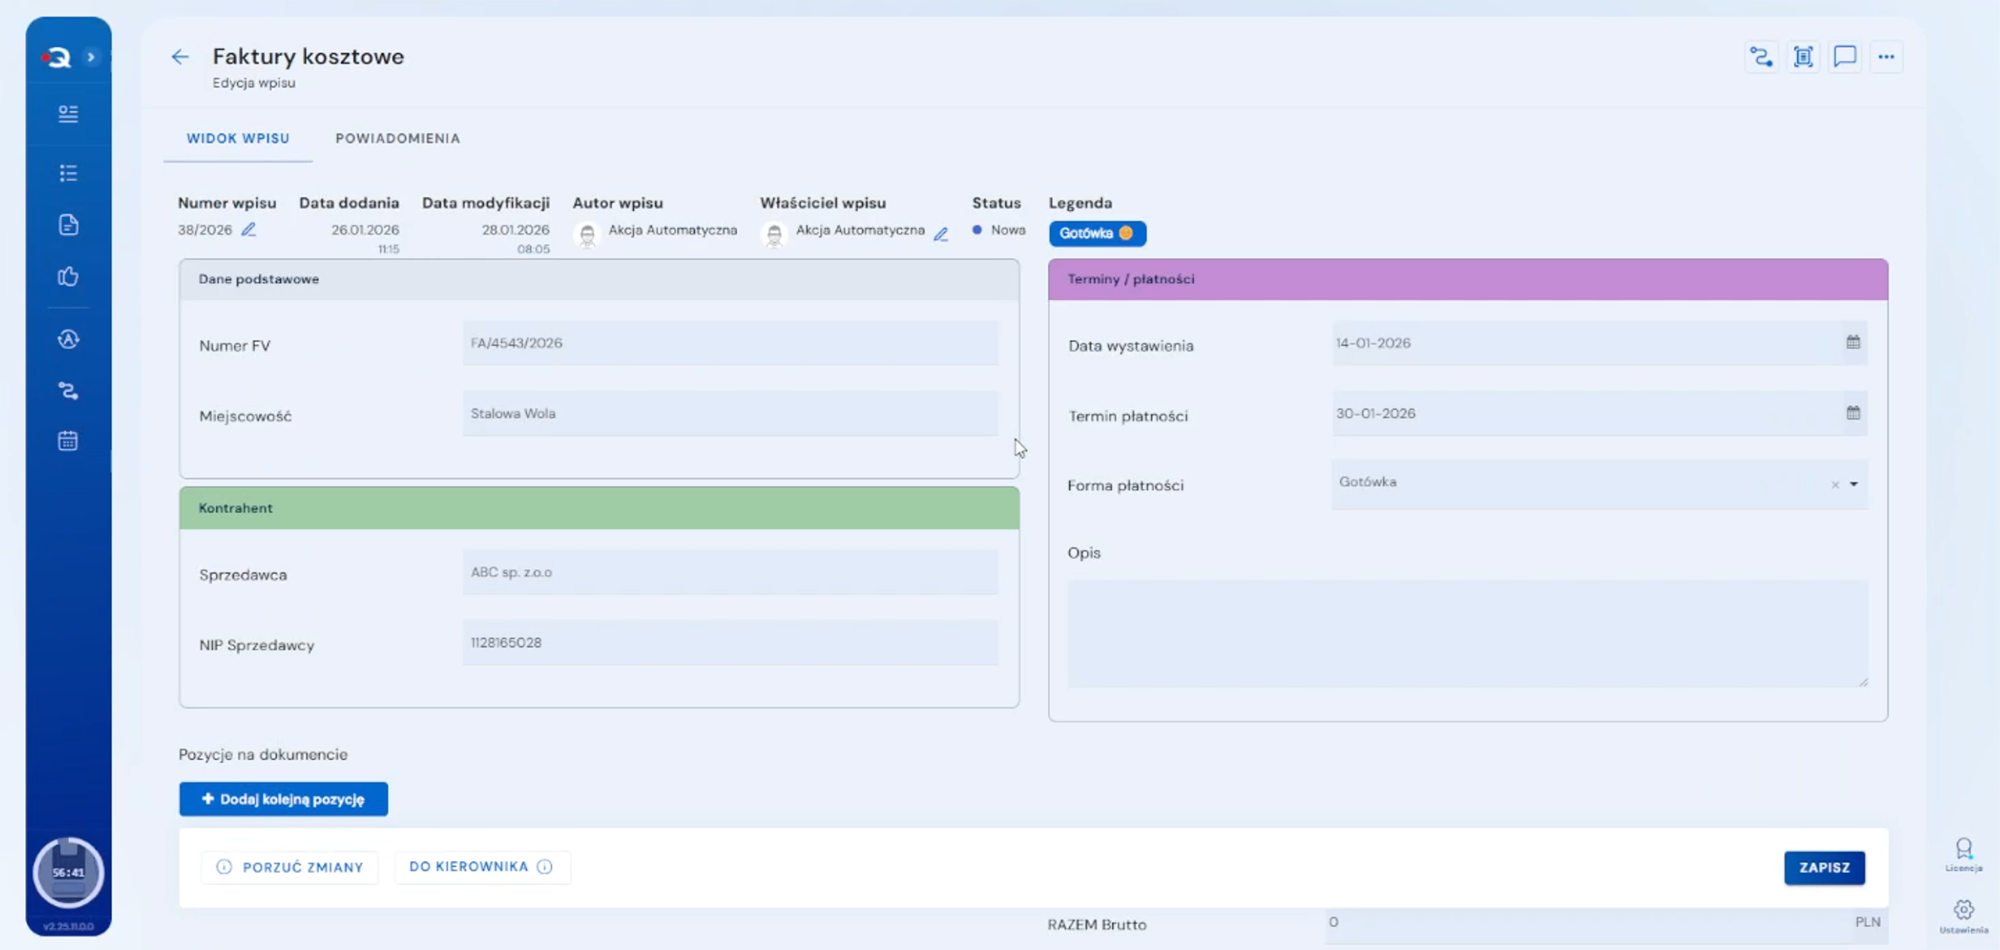Expand the sidebar with the chevron arrow
This screenshot has height=950, width=2000.
pos(91,57)
